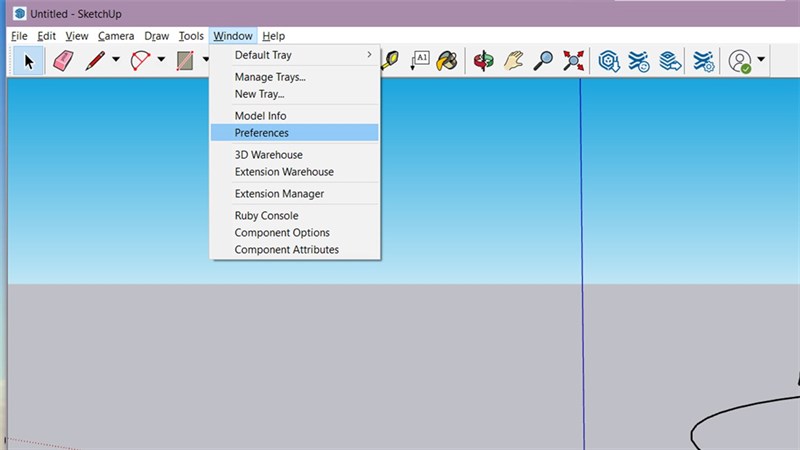Open the Camera menu
The width and height of the screenshot is (800, 450).
[x=116, y=36]
